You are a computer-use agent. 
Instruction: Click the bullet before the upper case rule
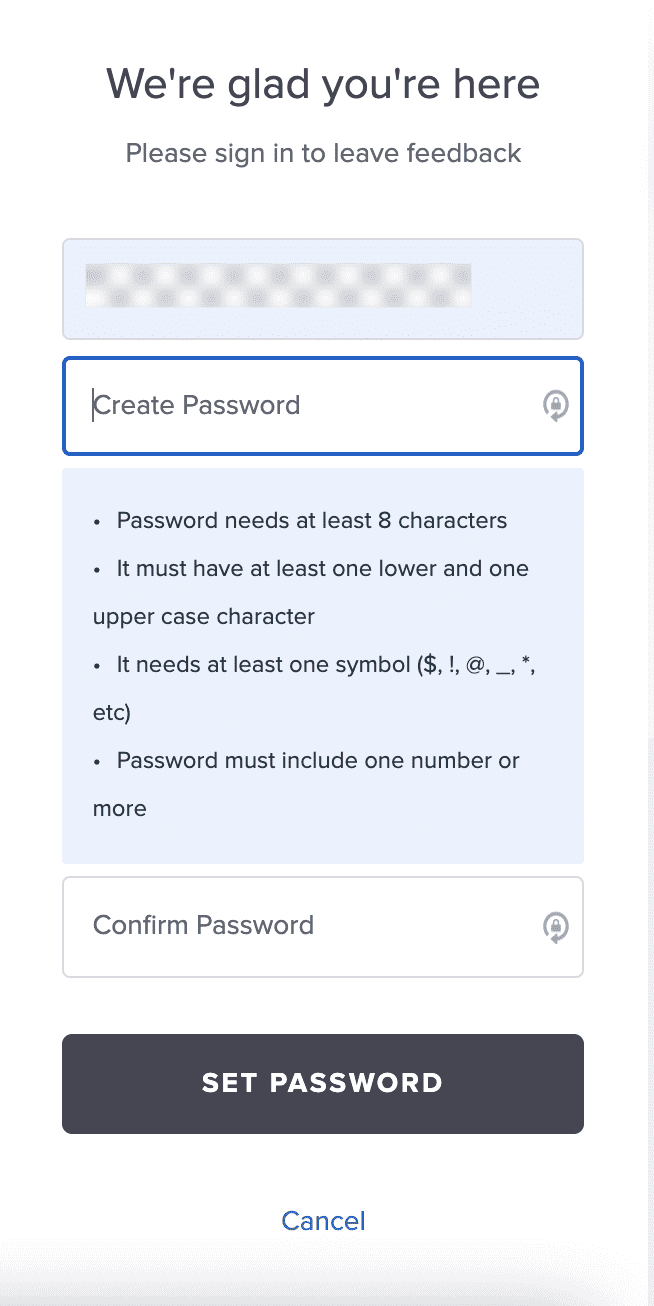point(97,569)
